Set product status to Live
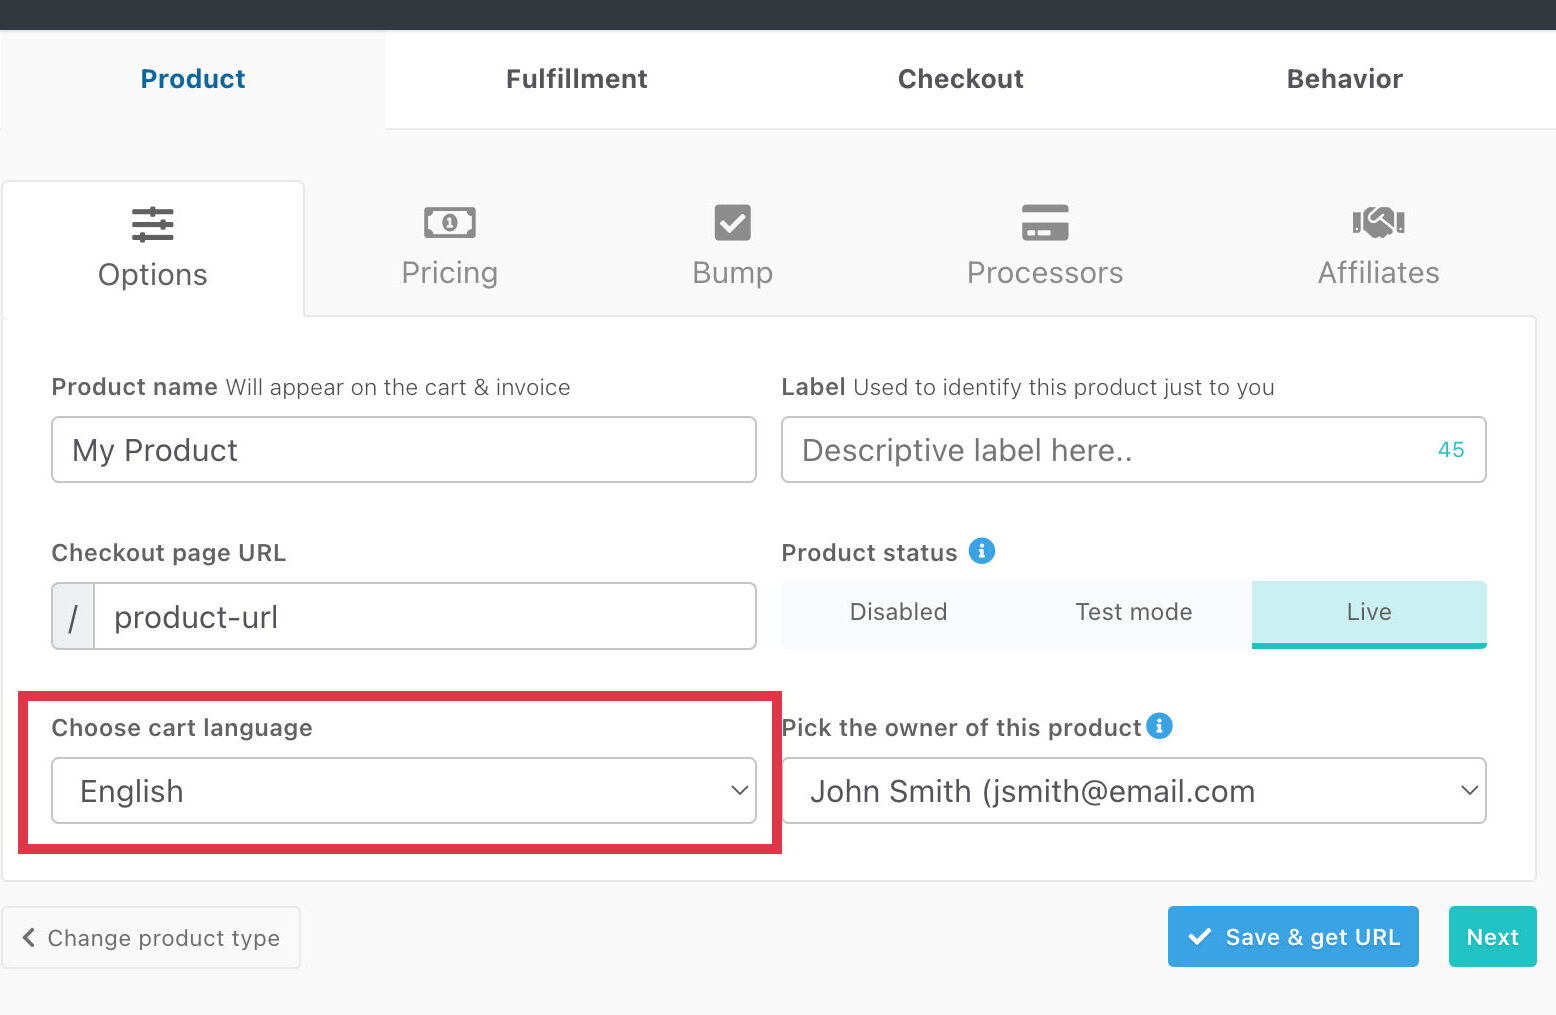The height and width of the screenshot is (1015, 1556). (x=1368, y=613)
